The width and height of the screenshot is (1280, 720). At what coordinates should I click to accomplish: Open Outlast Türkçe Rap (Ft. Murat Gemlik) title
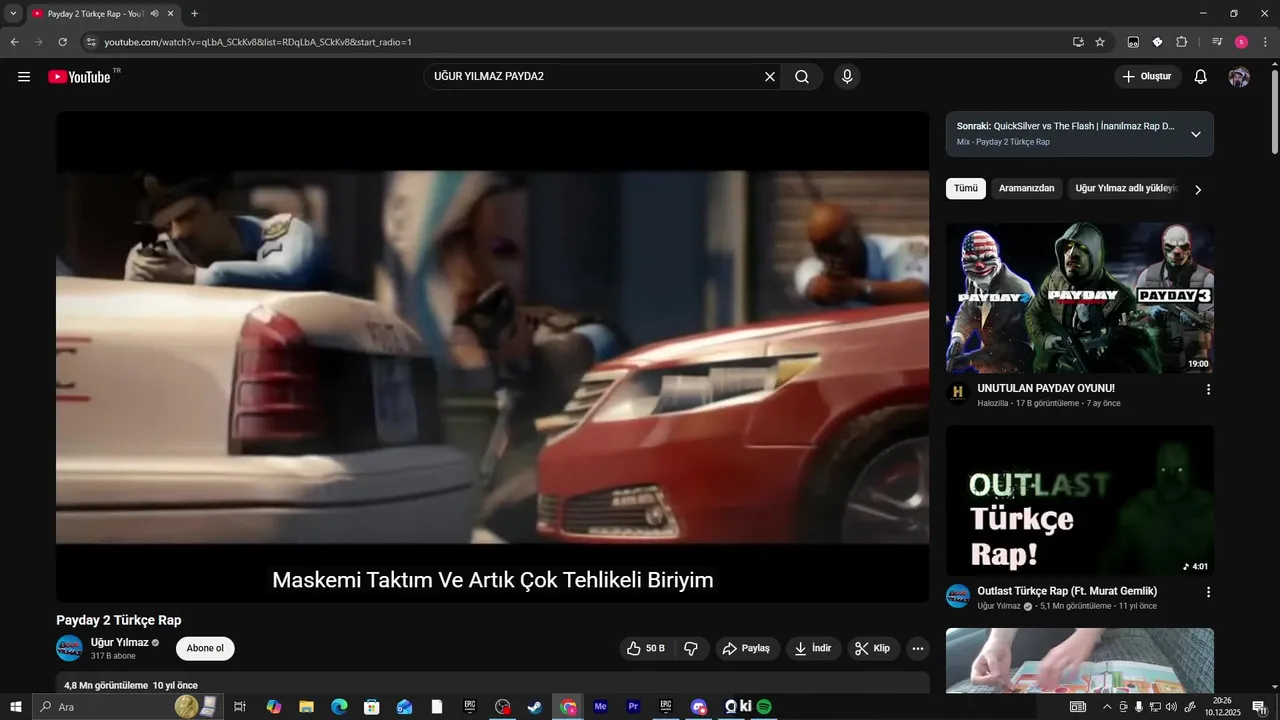pyautogui.click(x=1067, y=591)
